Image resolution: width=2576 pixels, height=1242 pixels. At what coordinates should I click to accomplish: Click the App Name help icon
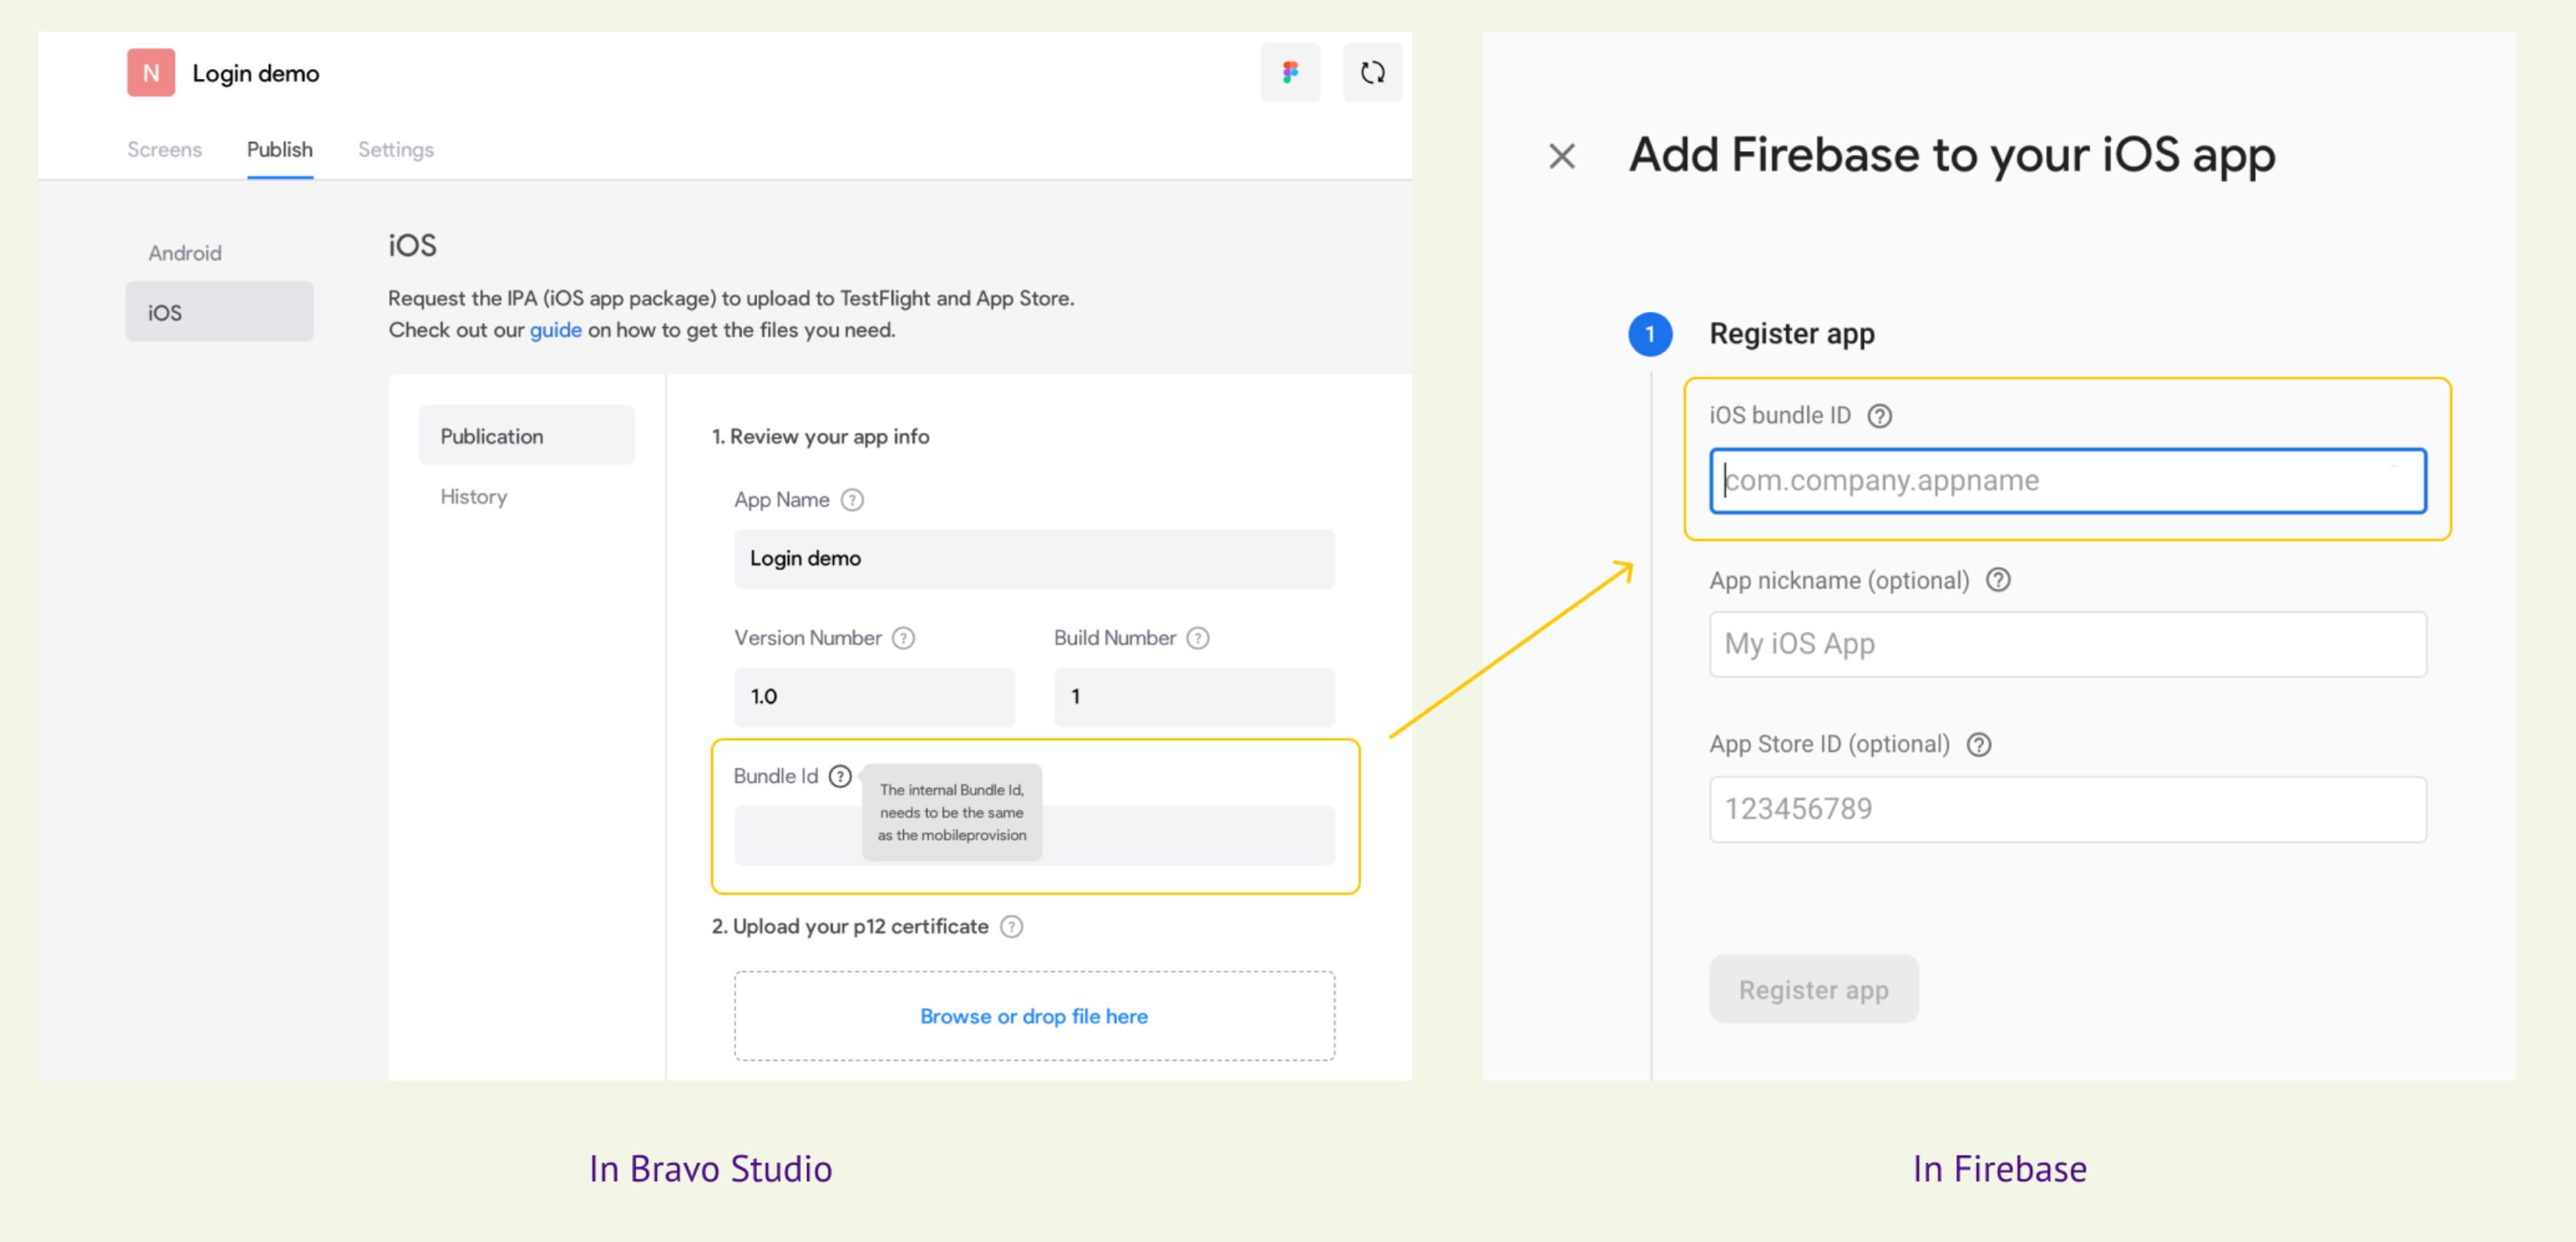[852, 499]
